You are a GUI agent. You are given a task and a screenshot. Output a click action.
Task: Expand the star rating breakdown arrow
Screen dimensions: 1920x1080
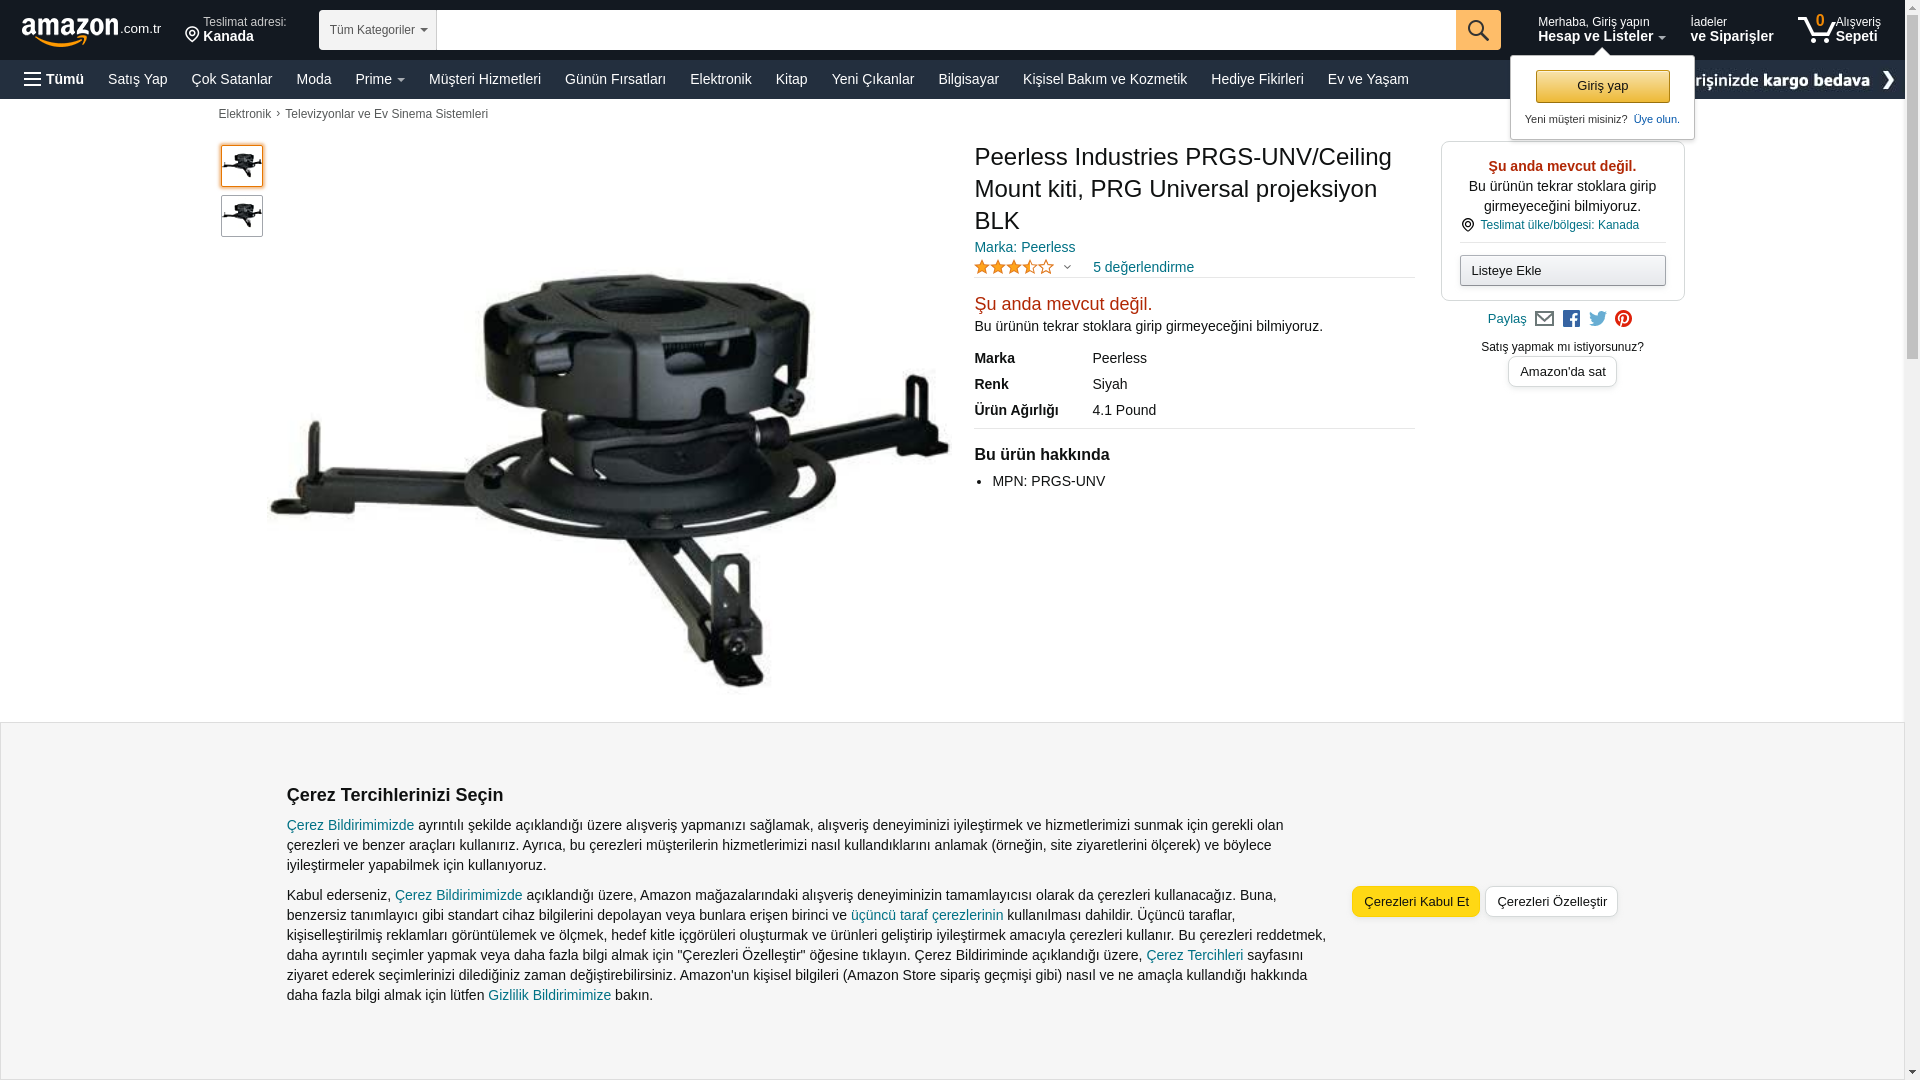(1067, 267)
